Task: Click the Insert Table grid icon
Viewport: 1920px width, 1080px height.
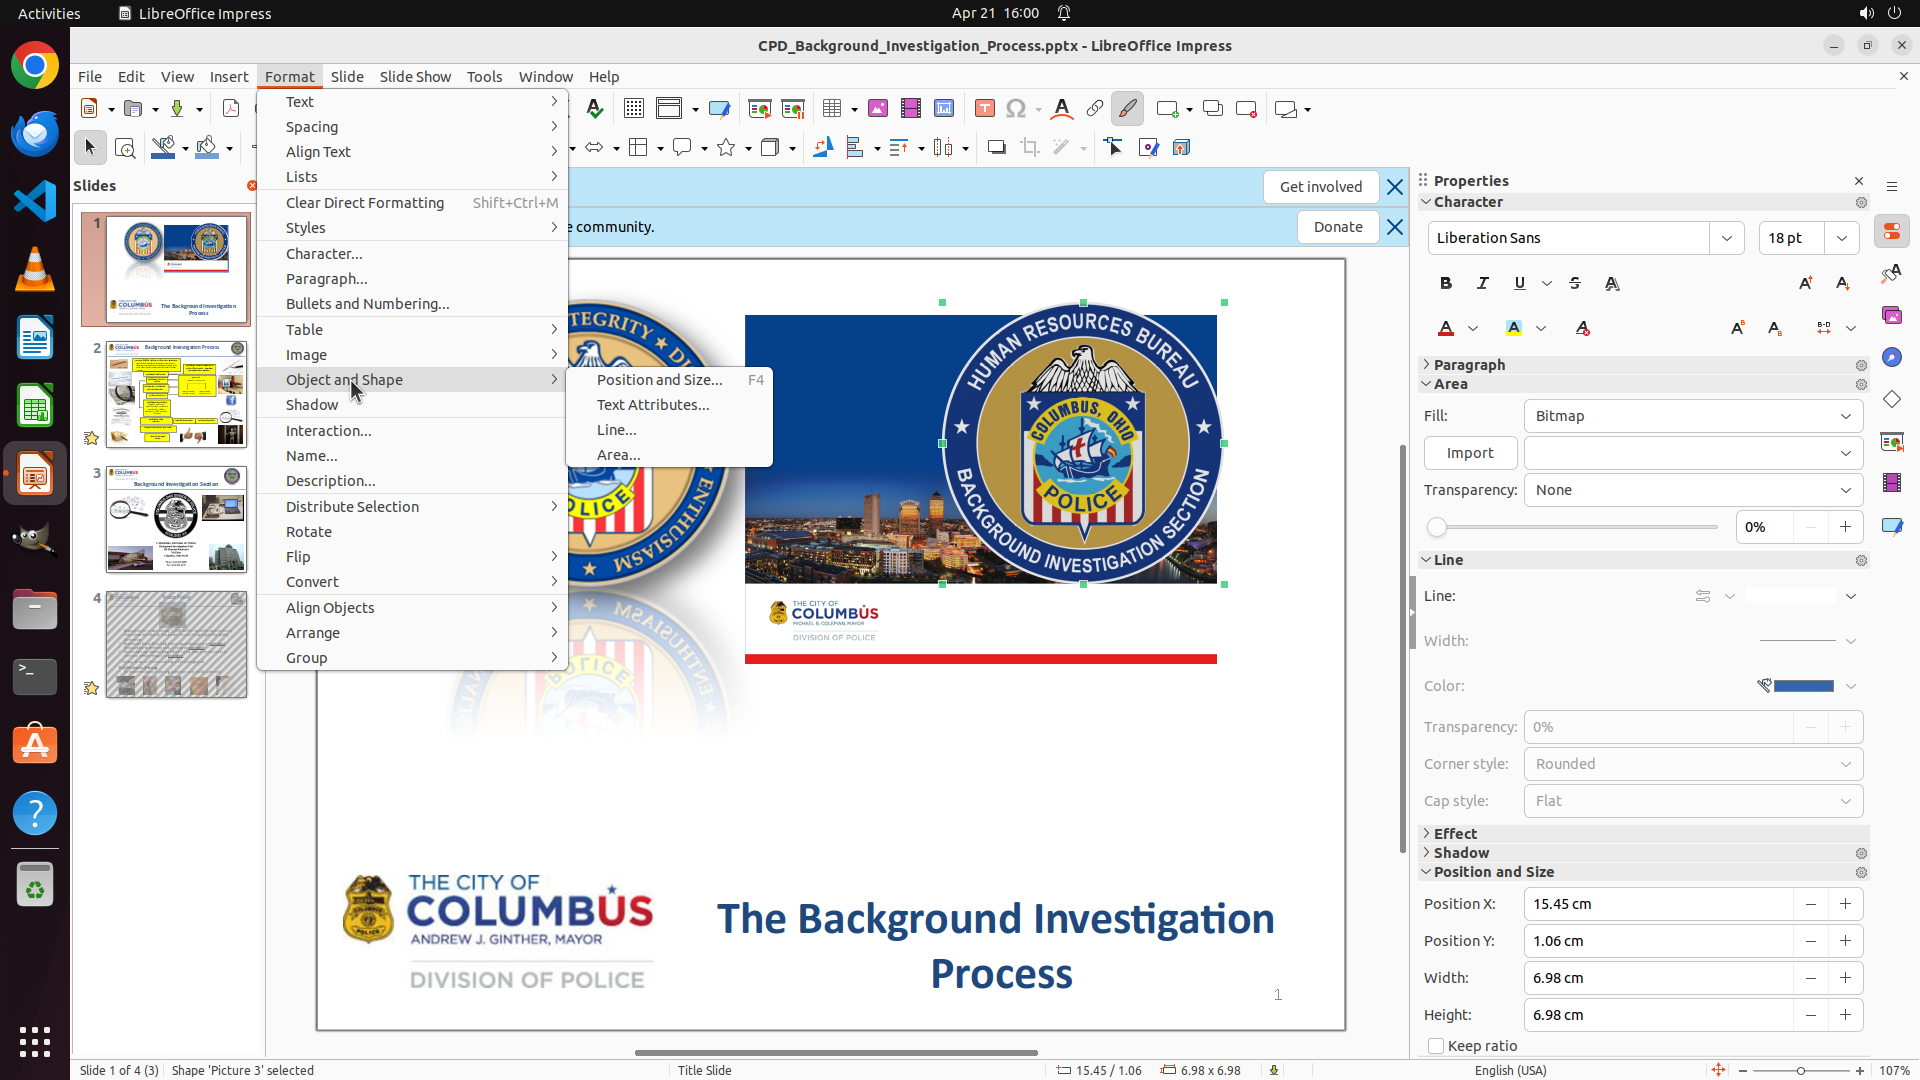Action: pyautogui.click(x=832, y=109)
